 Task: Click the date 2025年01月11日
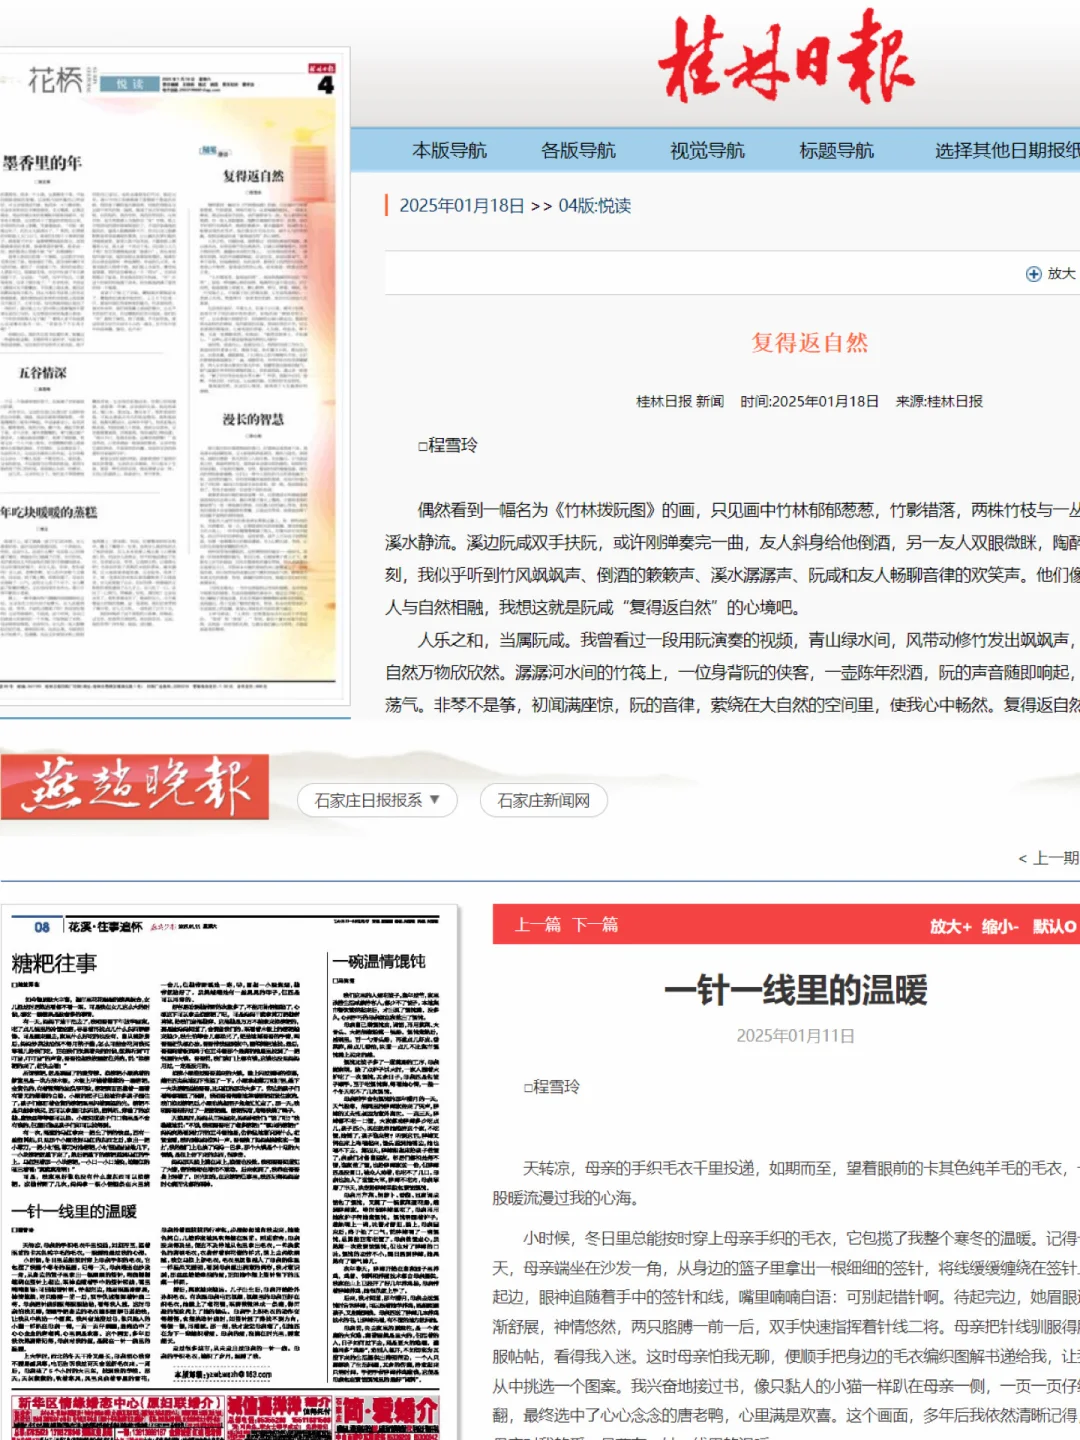[796, 1036]
